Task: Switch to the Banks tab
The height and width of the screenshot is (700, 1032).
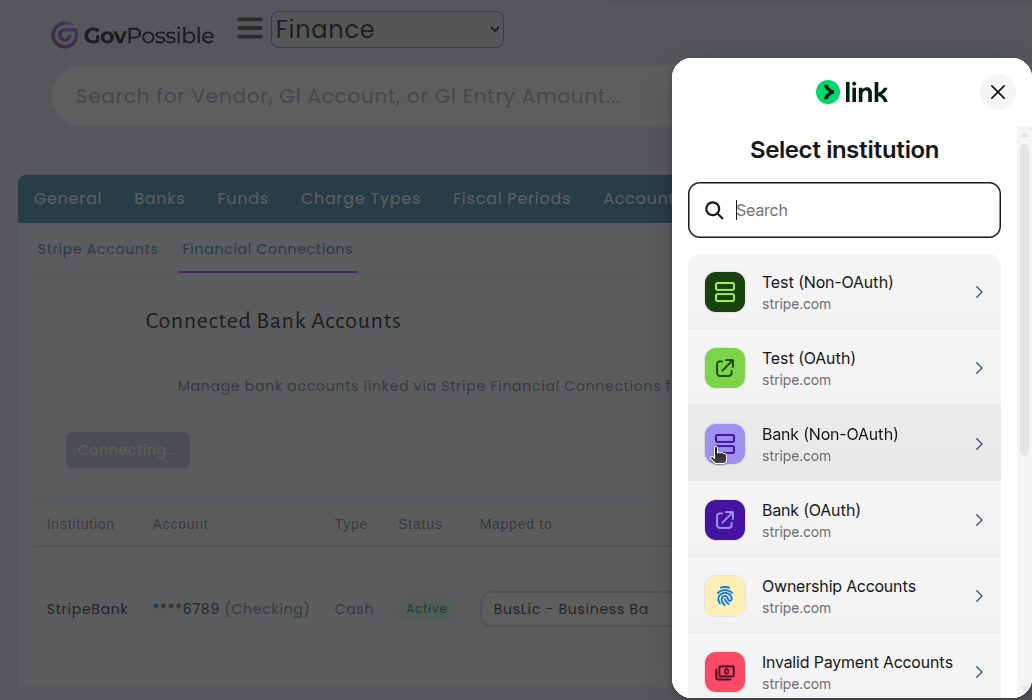Action: [x=159, y=199]
